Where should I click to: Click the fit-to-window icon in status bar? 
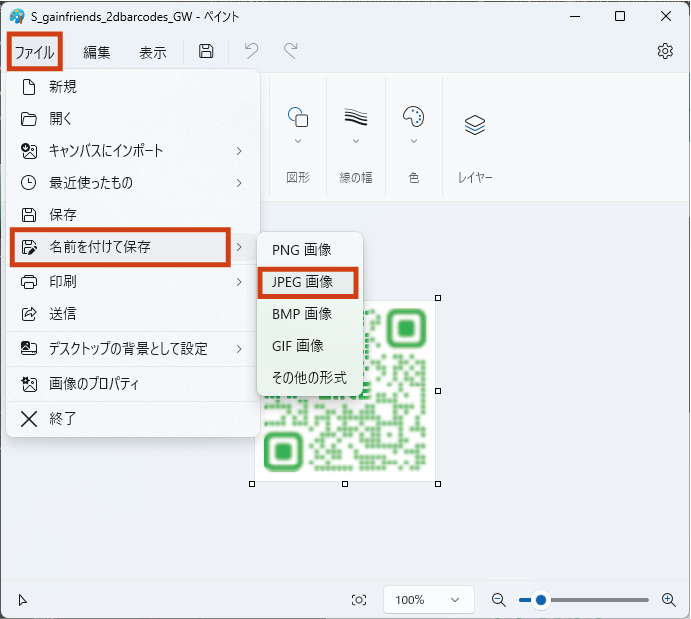(x=359, y=600)
